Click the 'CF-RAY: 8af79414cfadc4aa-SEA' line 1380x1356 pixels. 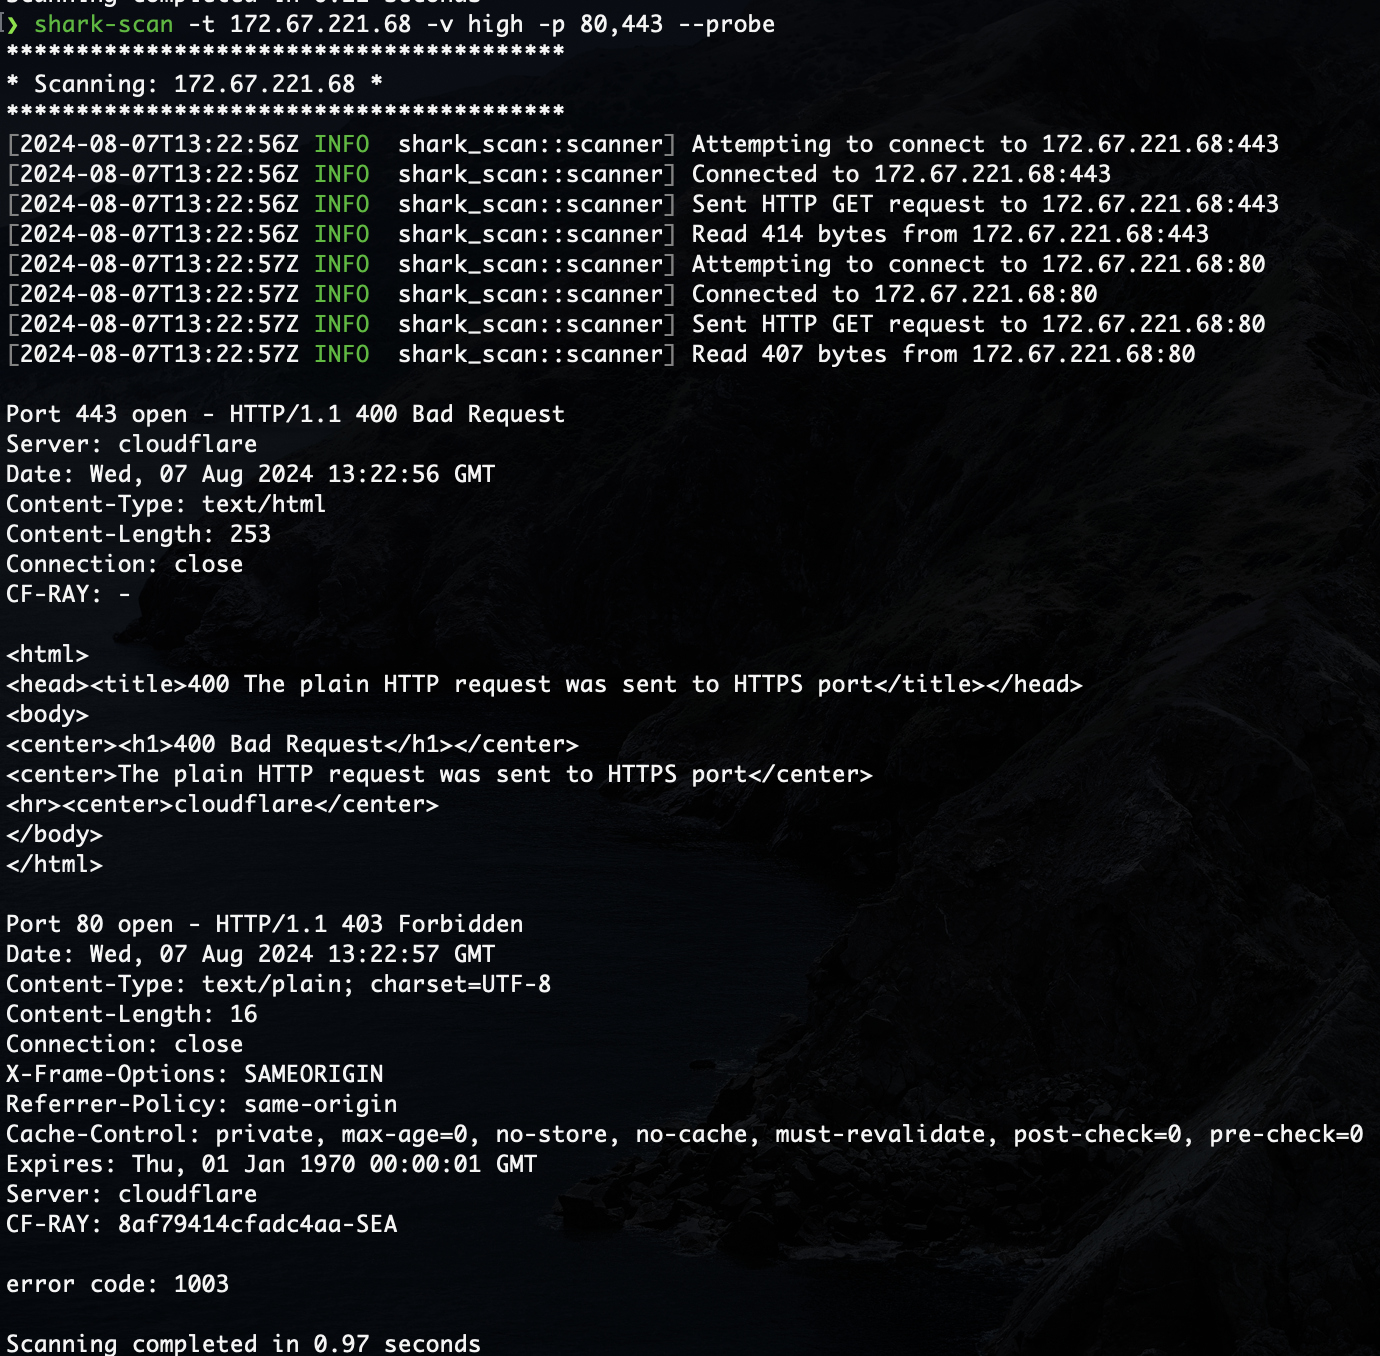coord(201,1224)
